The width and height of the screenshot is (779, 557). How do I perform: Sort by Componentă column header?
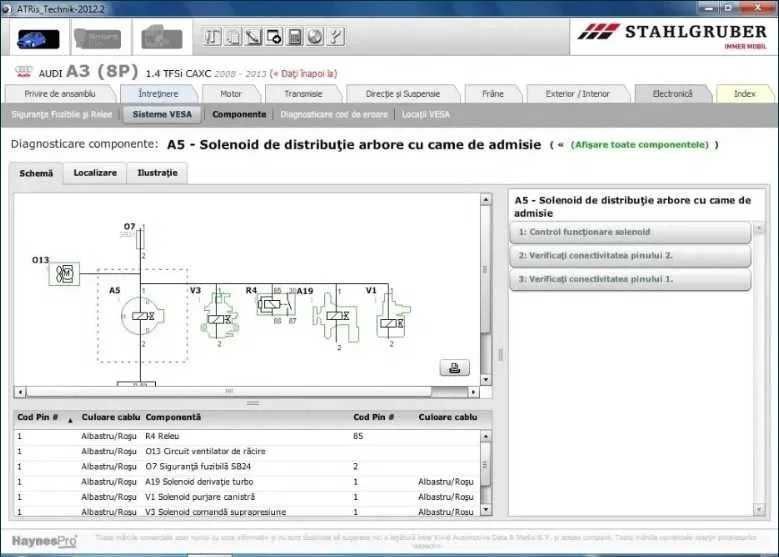tap(173, 417)
